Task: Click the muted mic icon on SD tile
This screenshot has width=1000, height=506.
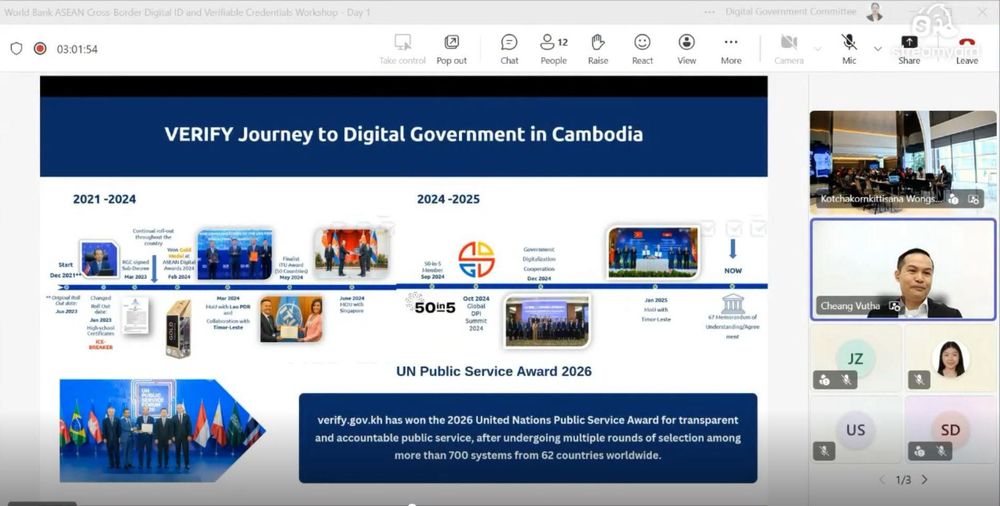Action: click(x=941, y=451)
